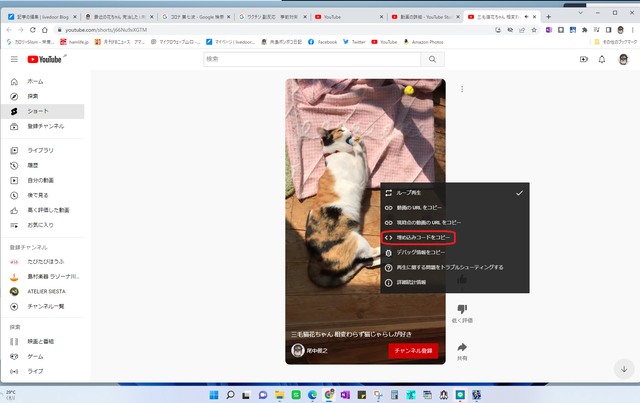Choose デバッグ情報をコピー from context menu
The image size is (640, 403).
click(455, 252)
